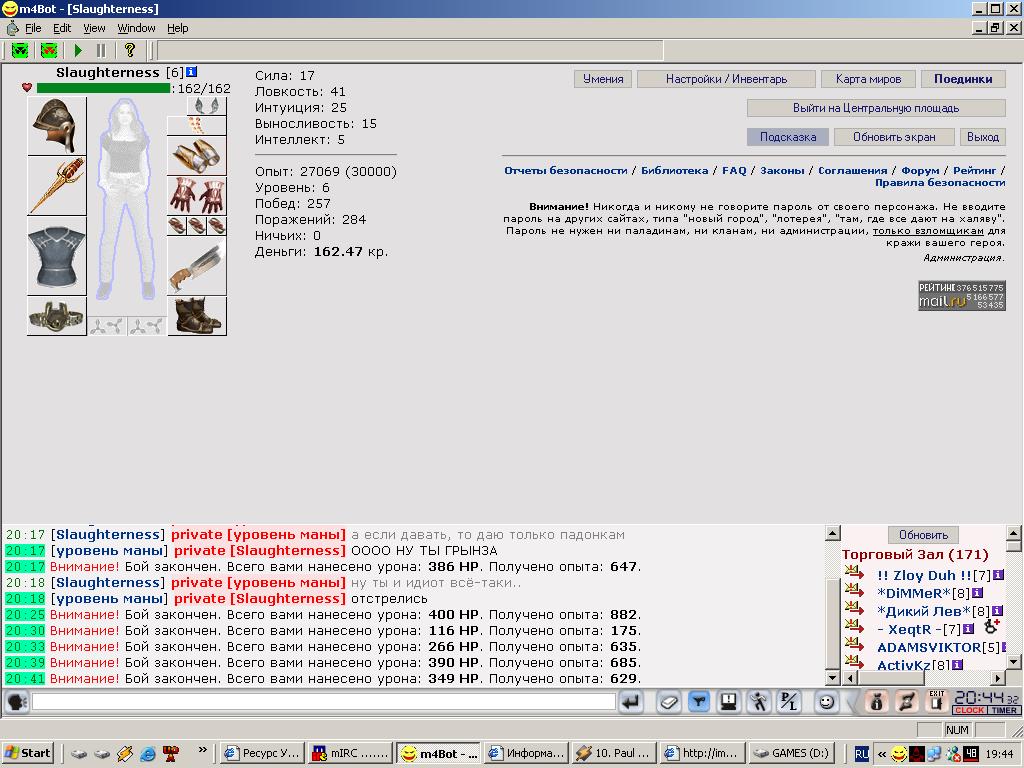This screenshot has width=1024, height=768.
Task: Click the Windows Start button
Action: [27, 753]
